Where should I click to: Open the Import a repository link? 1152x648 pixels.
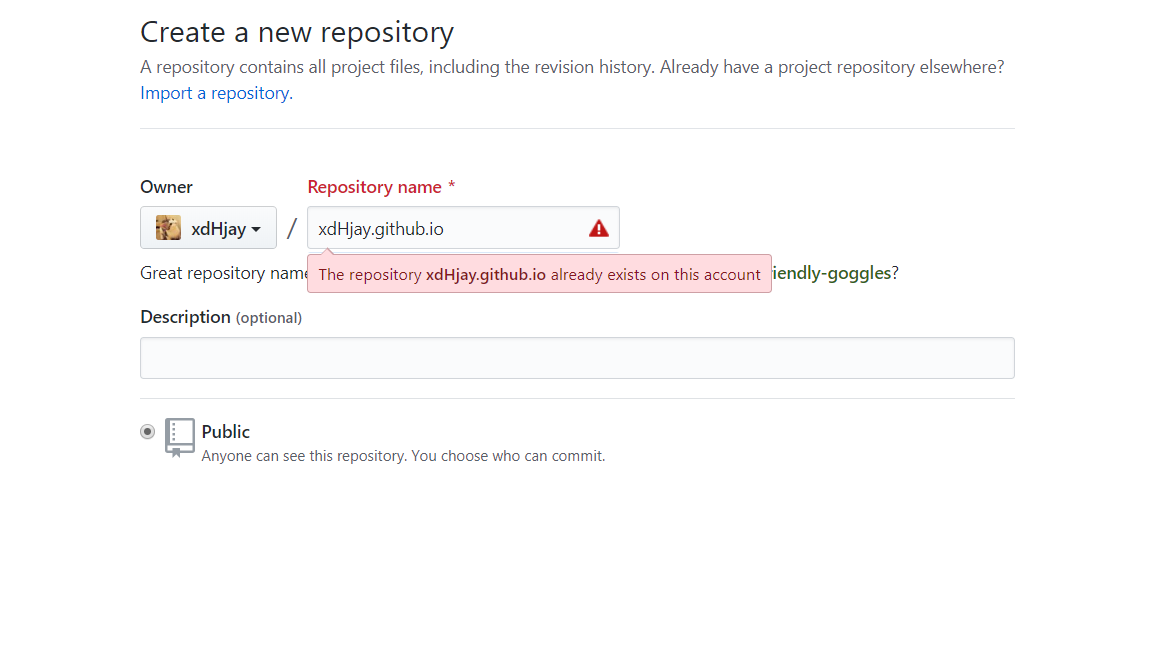pos(216,93)
